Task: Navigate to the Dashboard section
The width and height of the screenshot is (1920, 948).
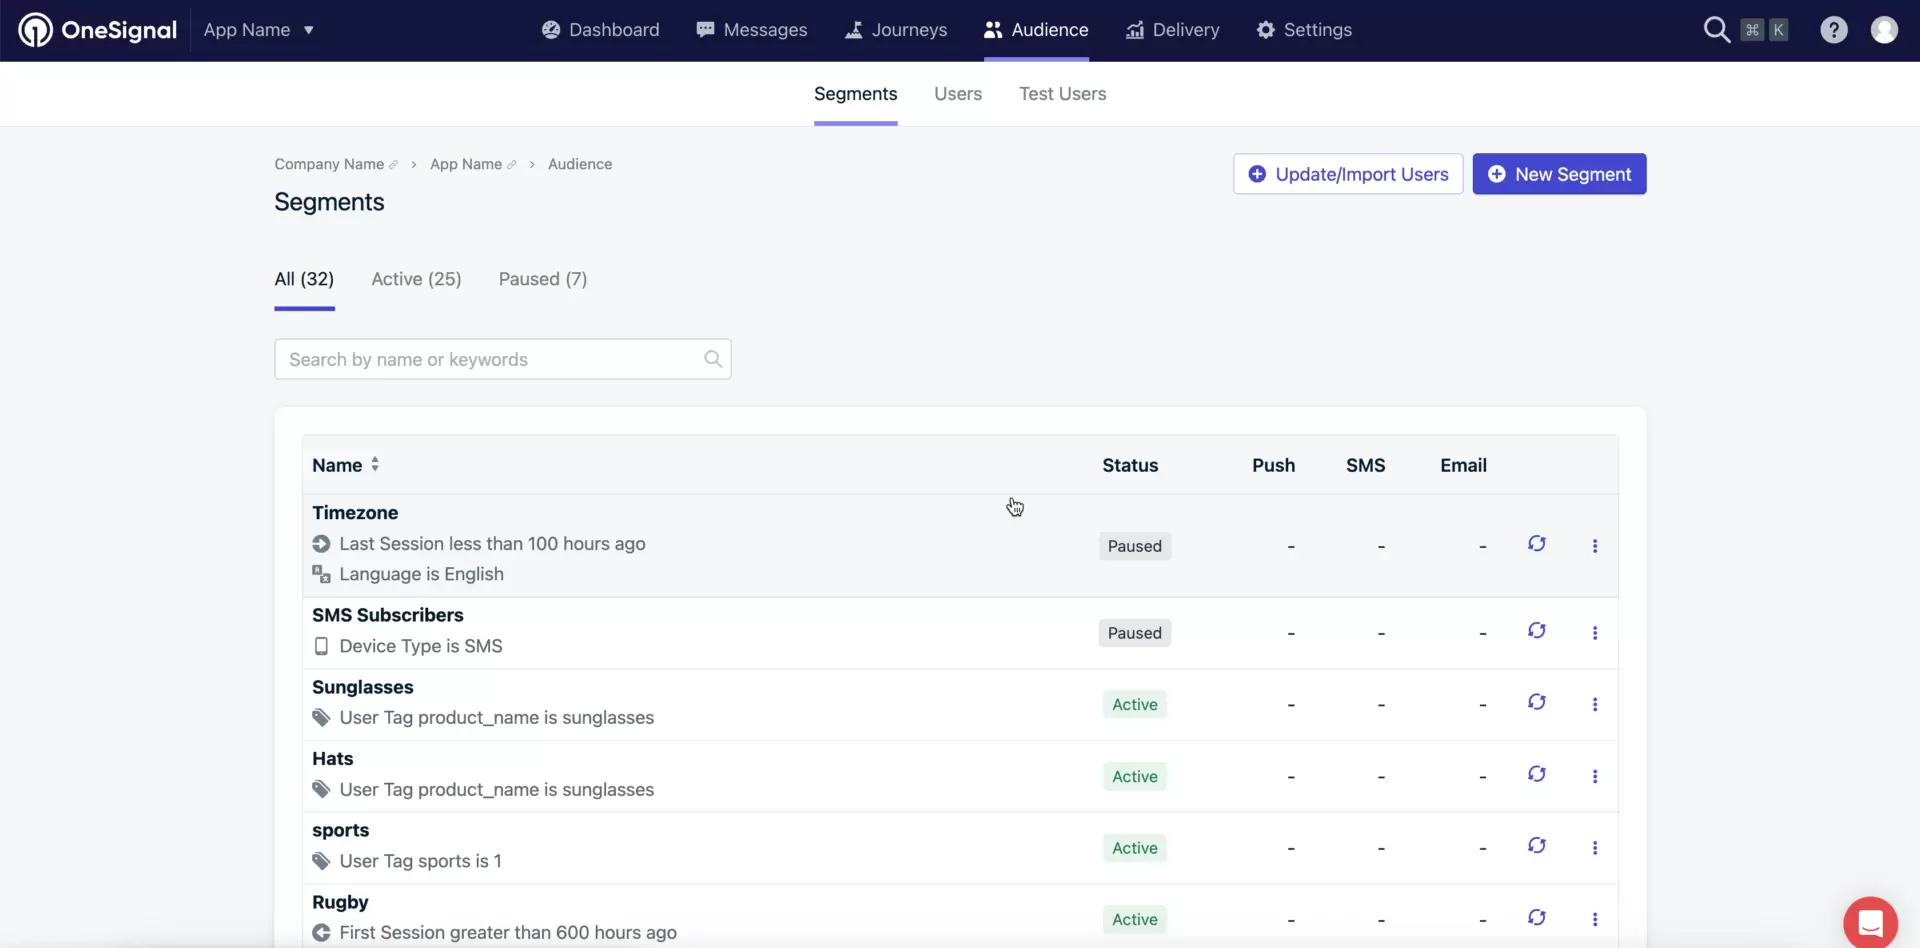Action: (x=599, y=29)
